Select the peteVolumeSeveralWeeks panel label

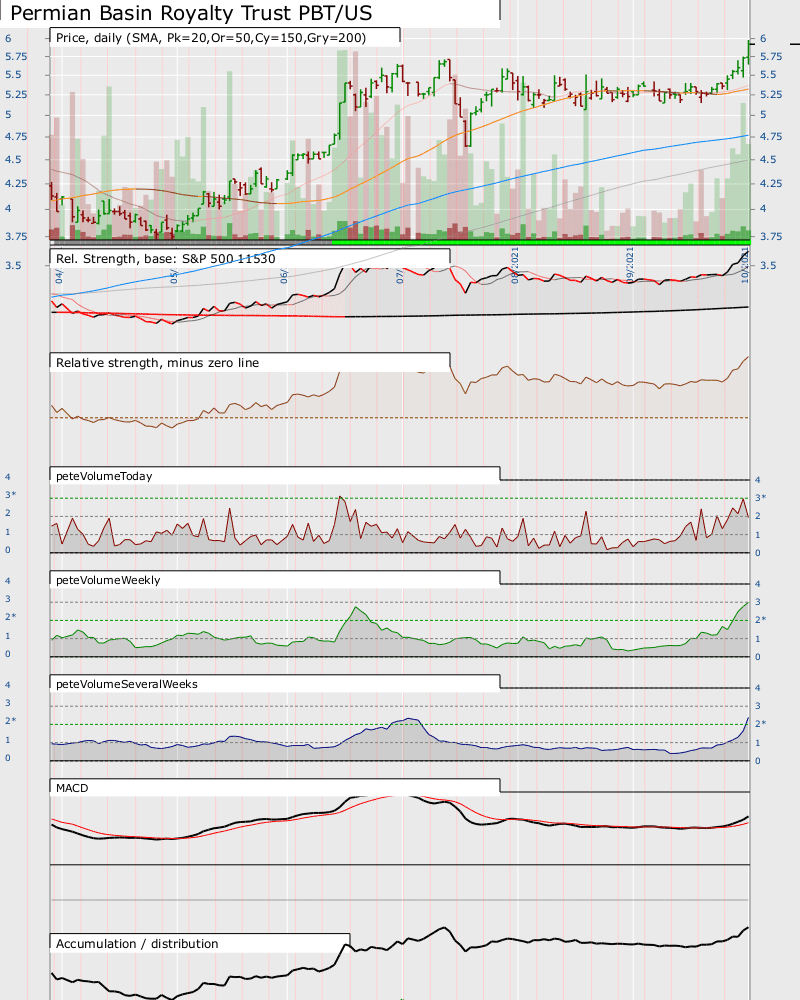(x=127, y=684)
